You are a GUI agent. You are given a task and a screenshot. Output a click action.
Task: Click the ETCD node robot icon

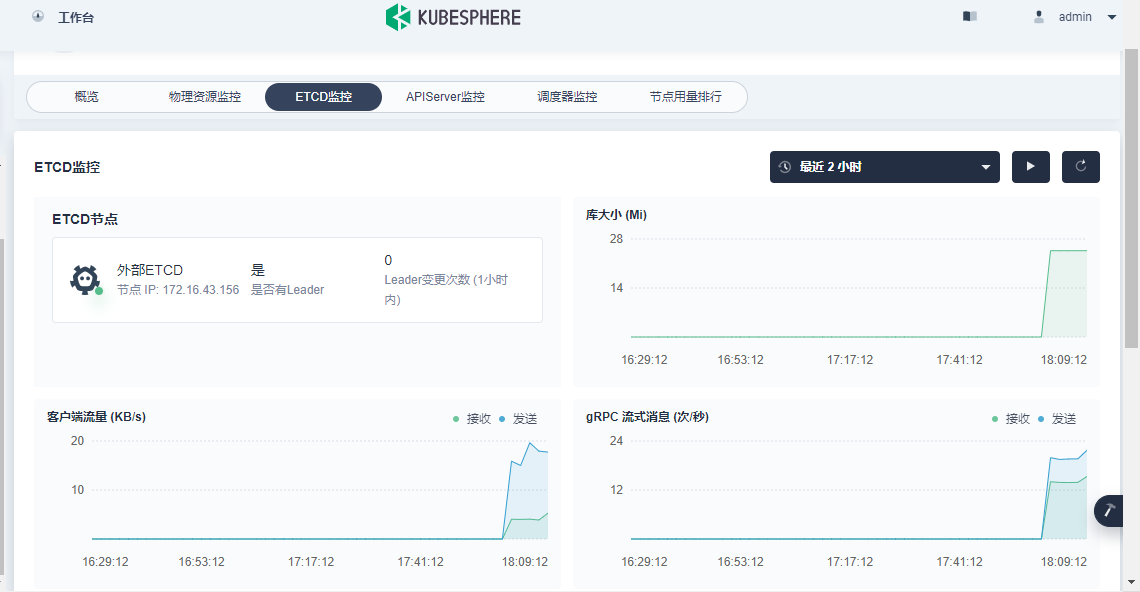click(85, 279)
